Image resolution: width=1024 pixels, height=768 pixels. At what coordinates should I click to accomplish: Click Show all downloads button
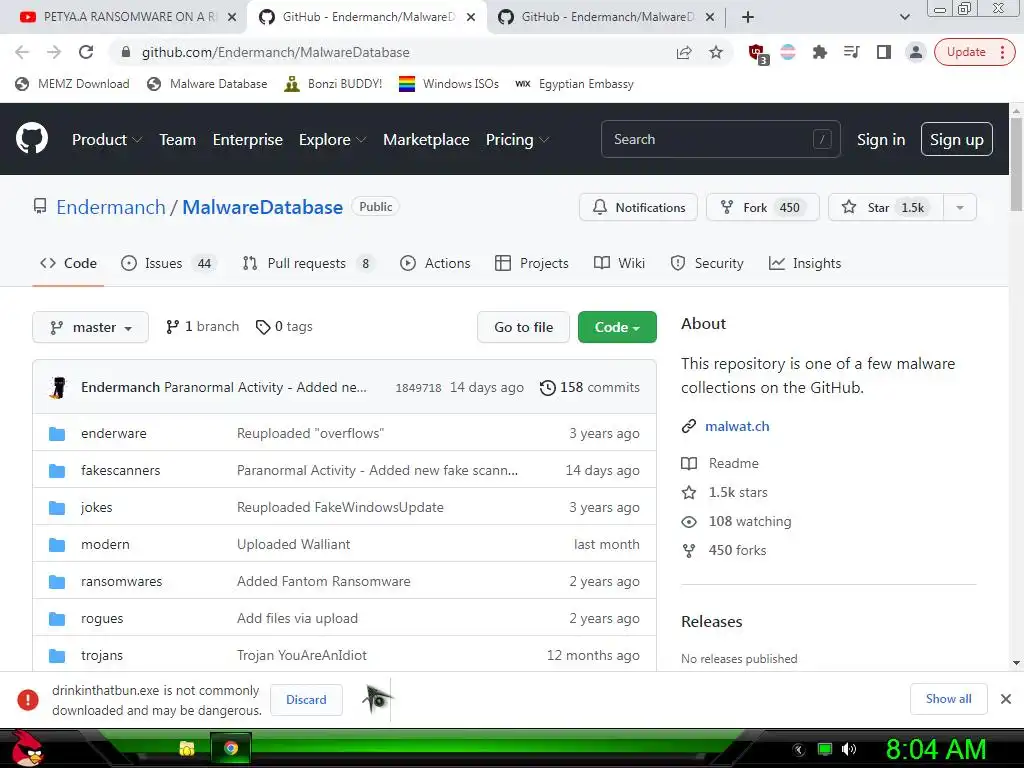[x=948, y=699]
